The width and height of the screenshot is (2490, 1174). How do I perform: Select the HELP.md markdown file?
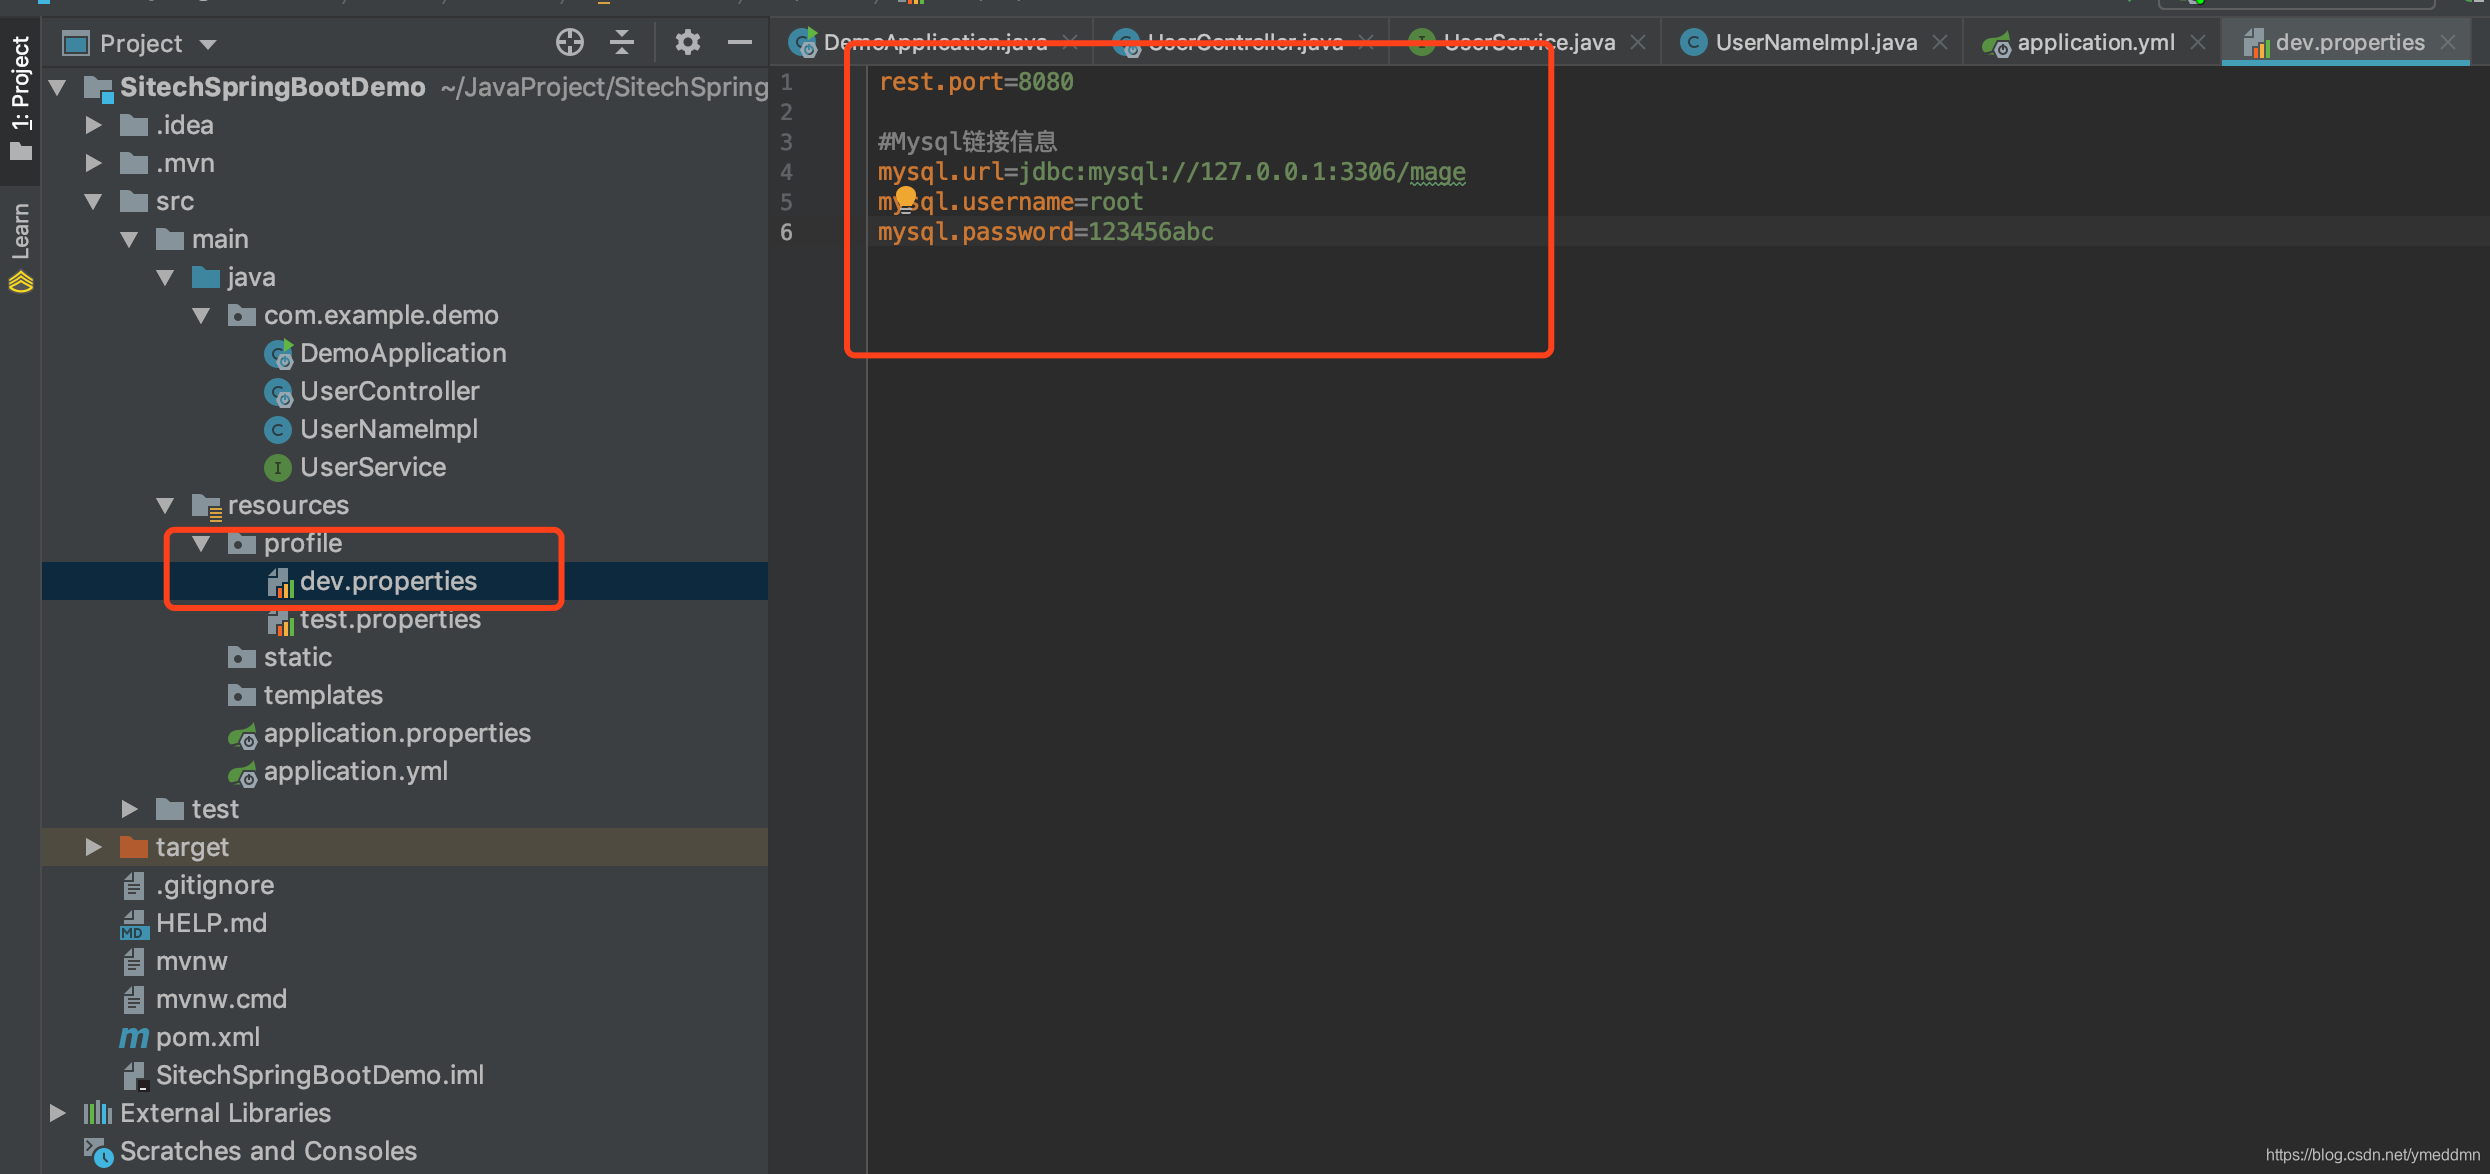click(x=210, y=923)
